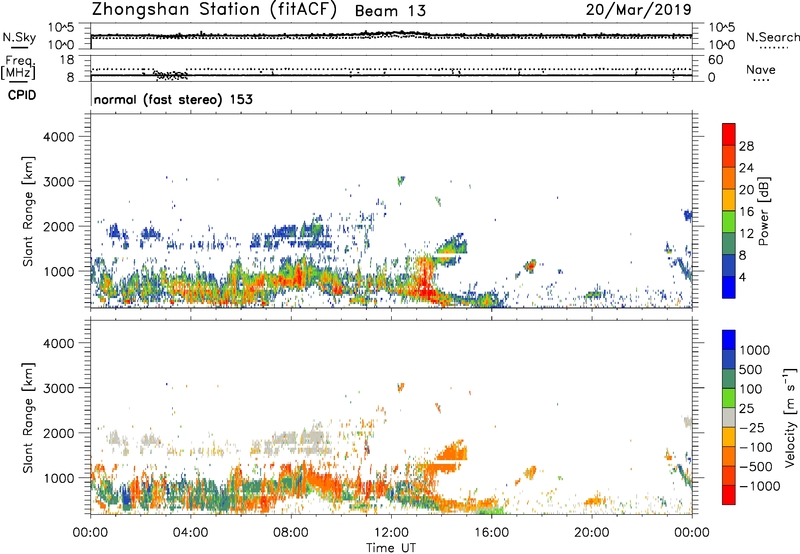
Task: Click the 12:00 time tick label
Action: click(391, 533)
